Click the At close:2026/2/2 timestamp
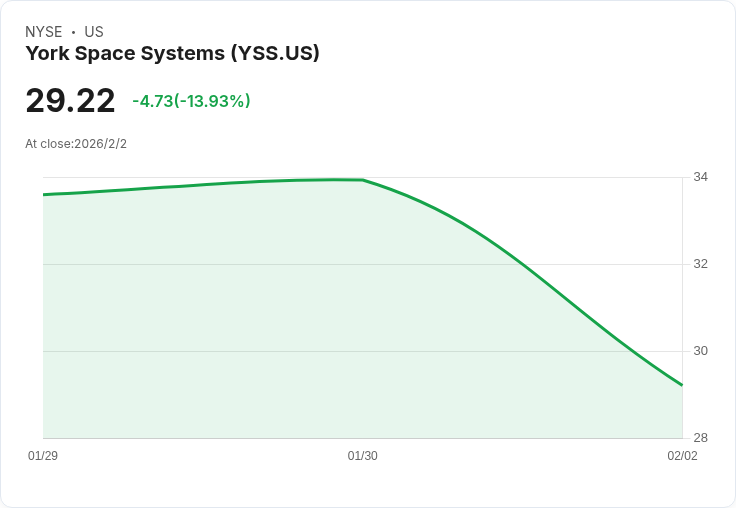 pyautogui.click(x=76, y=143)
